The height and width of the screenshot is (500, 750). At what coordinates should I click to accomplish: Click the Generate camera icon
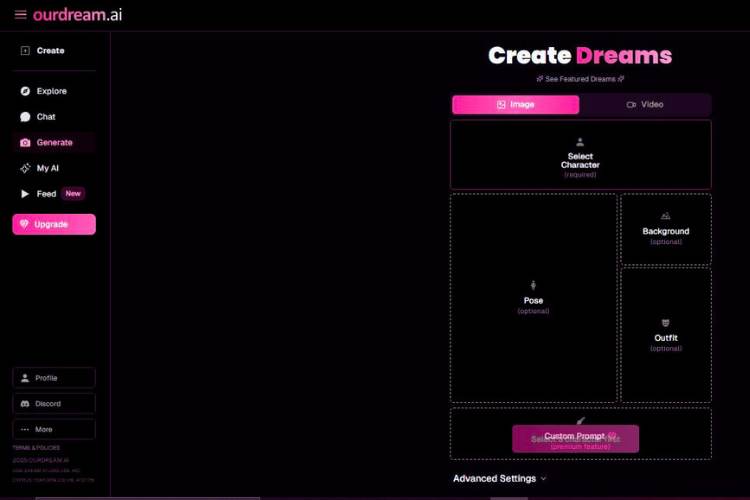click(x=25, y=143)
